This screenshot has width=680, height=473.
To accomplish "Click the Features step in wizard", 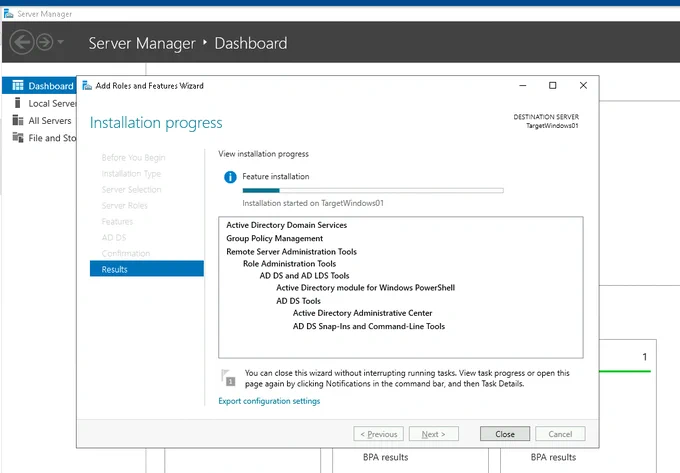I will (117, 222).
